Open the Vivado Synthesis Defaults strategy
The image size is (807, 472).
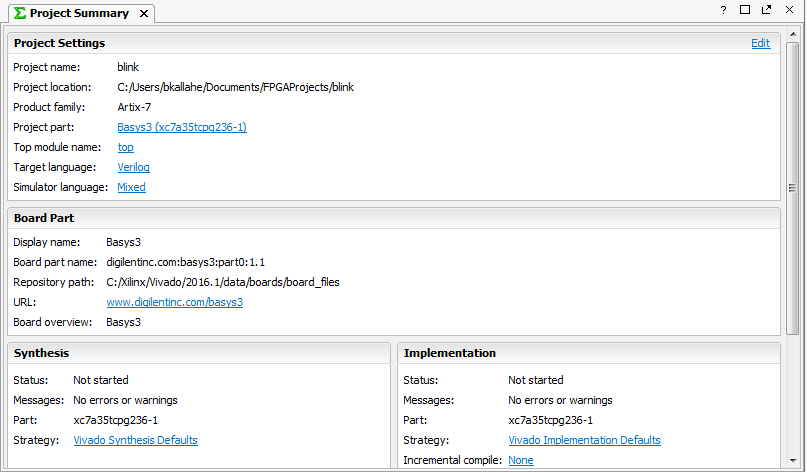click(x=135, y=440)
